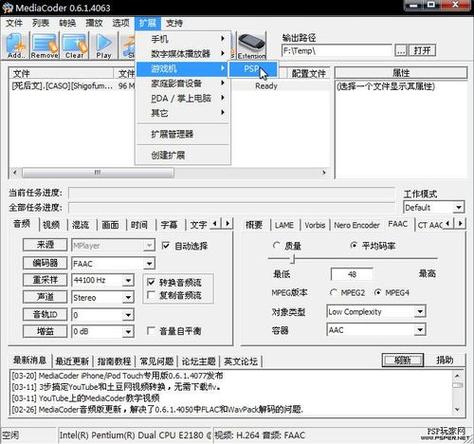Select the 平均码率 radio button
The width and height of the screenshot is (474, 444).
click(x=354, y=246)
